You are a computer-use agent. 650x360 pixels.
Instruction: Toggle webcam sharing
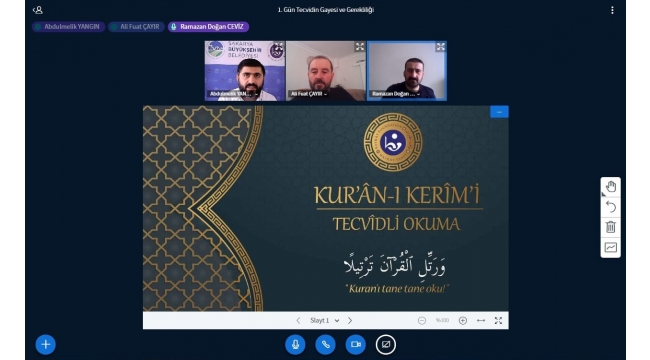[x=356, y=345]
